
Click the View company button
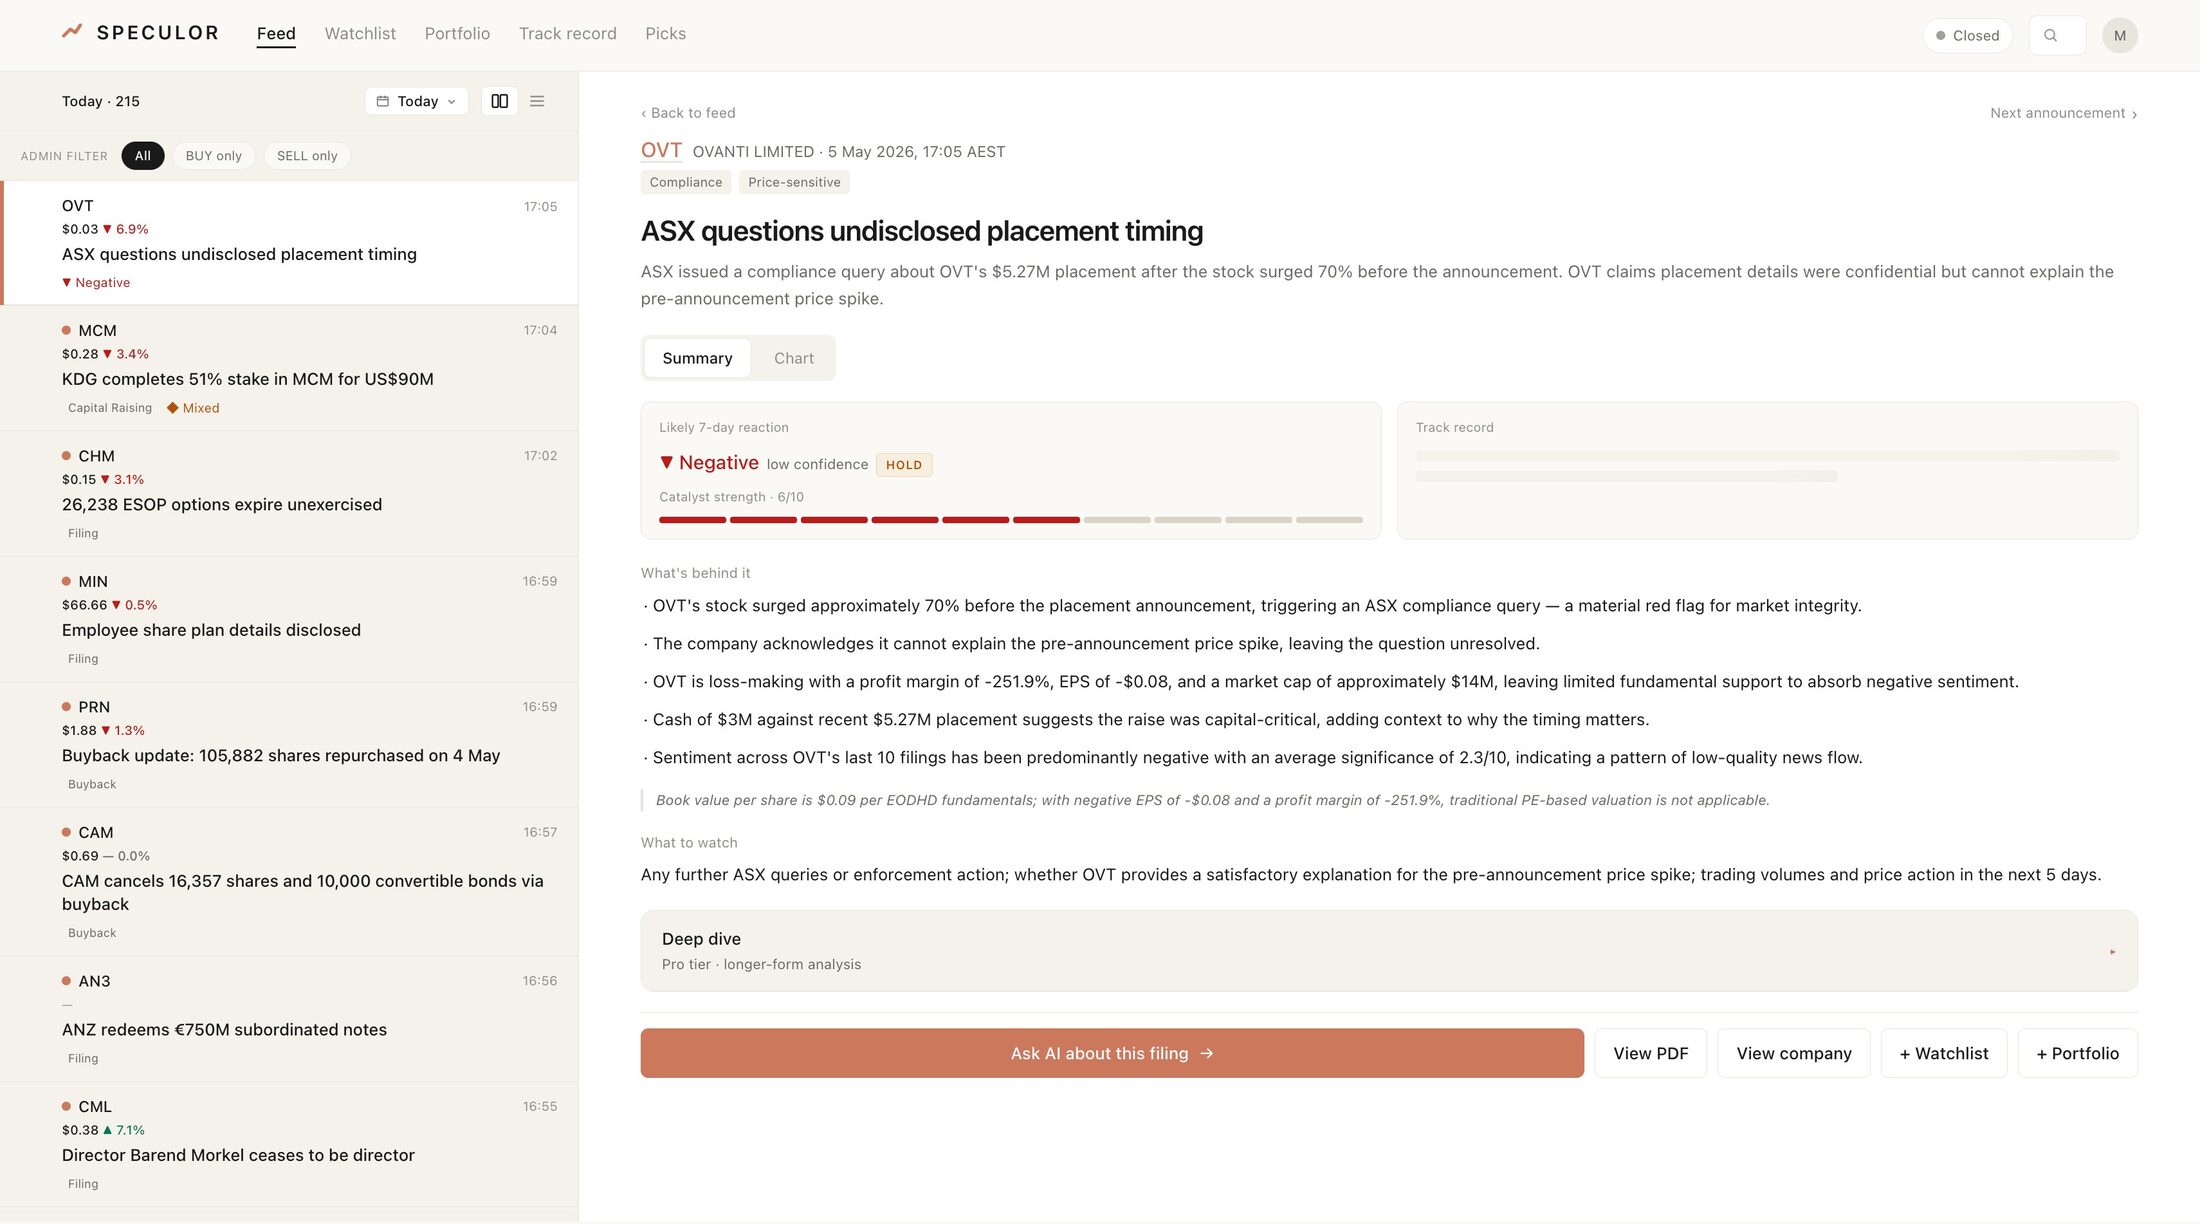(x=1794, y=1053)
